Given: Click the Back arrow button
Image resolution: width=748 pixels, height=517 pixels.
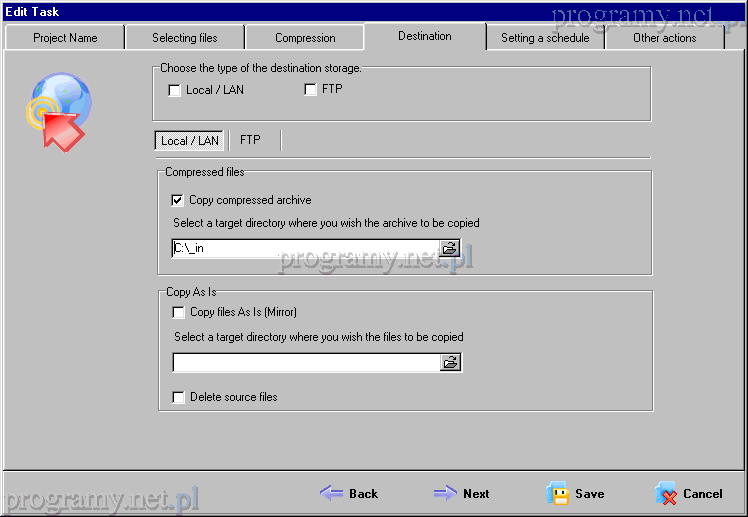Looking at the screenshot, I should [349, 493].
